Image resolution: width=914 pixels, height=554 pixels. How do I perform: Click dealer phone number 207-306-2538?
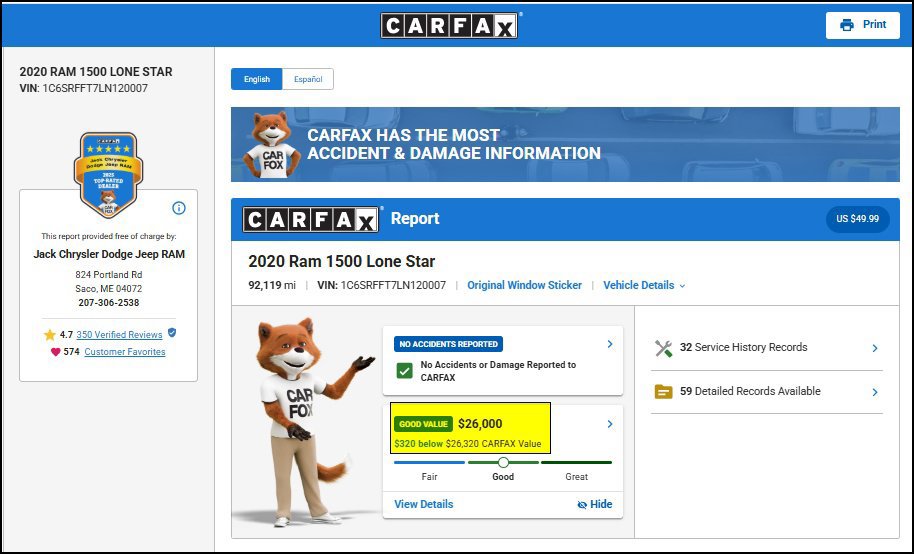tap(108, 303)
